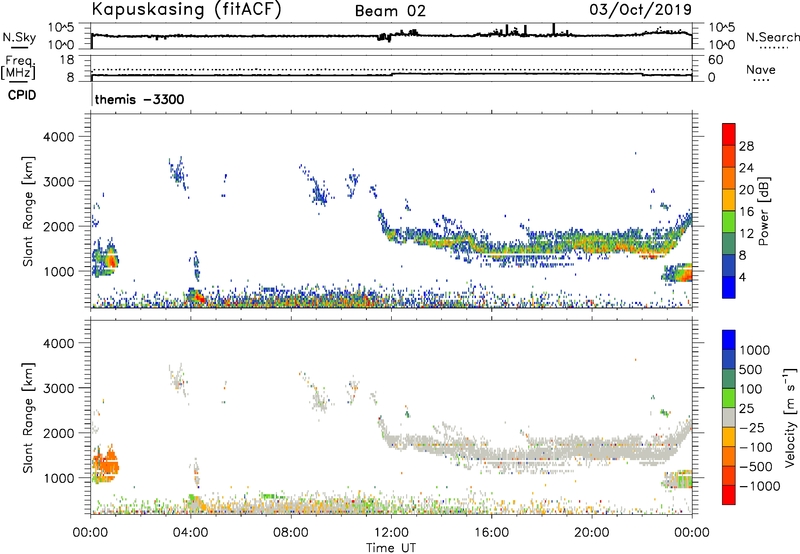Click the 'Velocity [m s-1]' color bar label

[790, 417]
